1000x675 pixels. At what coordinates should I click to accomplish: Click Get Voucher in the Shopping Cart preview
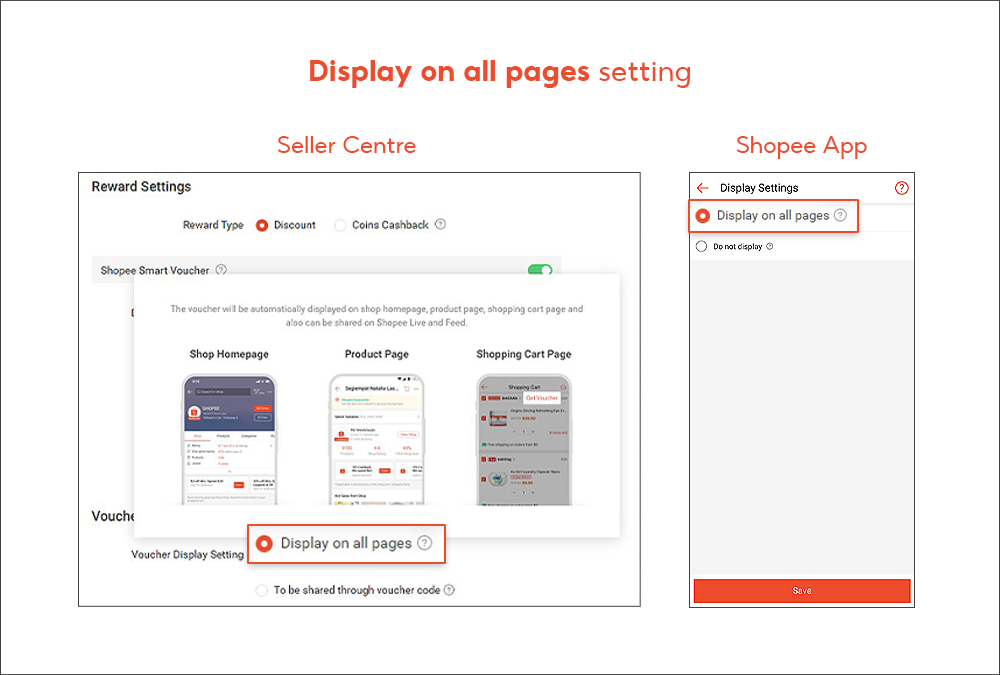pyautogui.click(x=540, y=398)
